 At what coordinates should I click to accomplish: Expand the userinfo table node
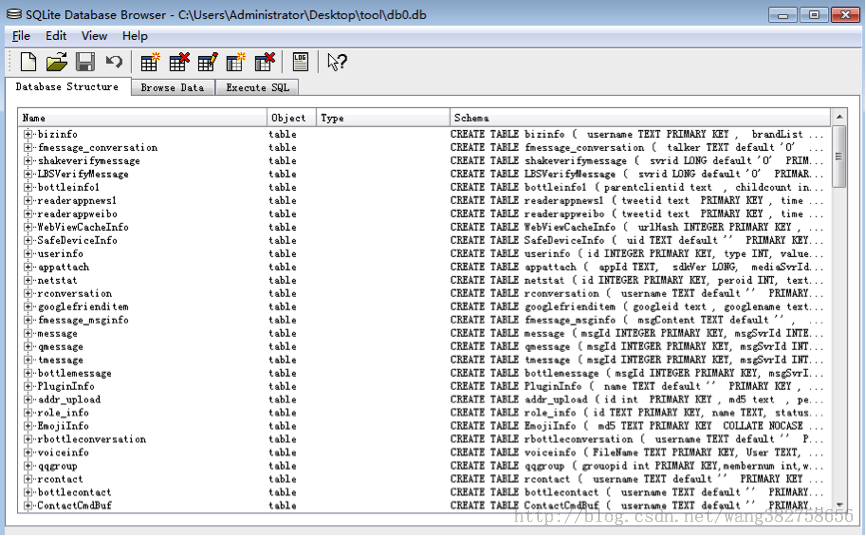pyautogui.click(x=28, y=254)
